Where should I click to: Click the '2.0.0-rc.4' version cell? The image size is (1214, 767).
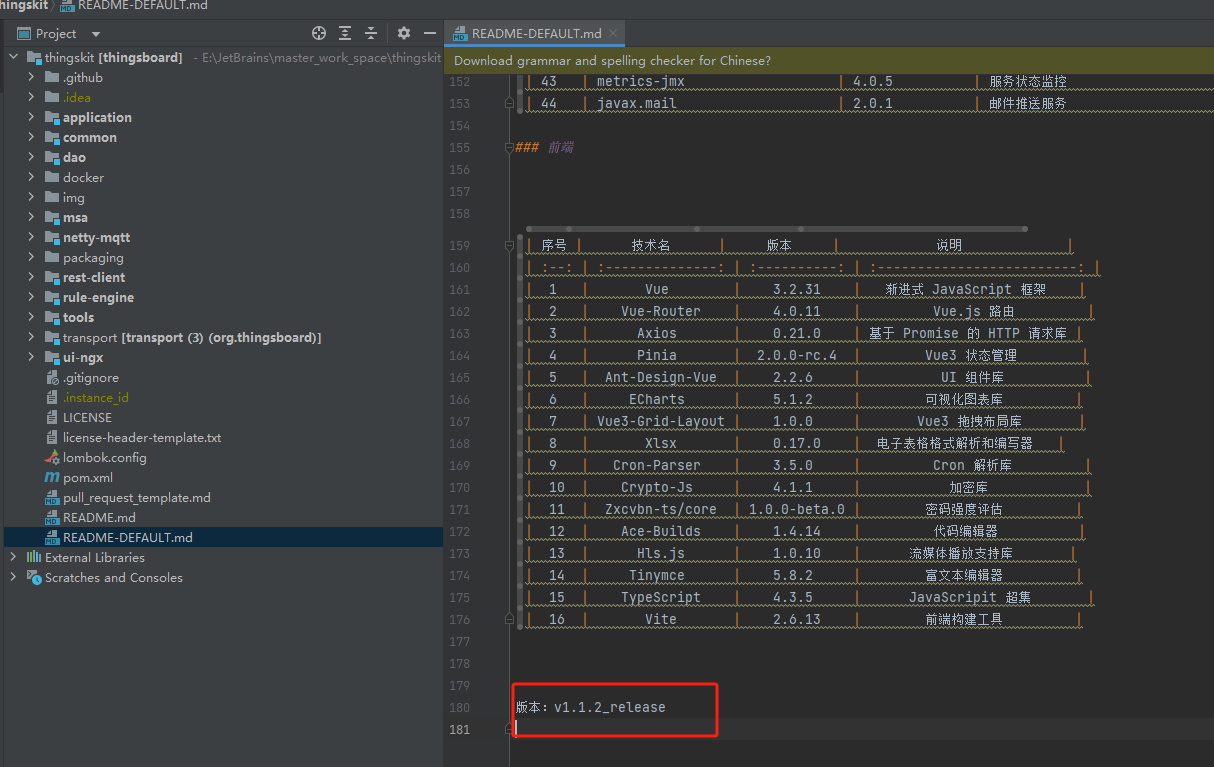click(796, 355)
